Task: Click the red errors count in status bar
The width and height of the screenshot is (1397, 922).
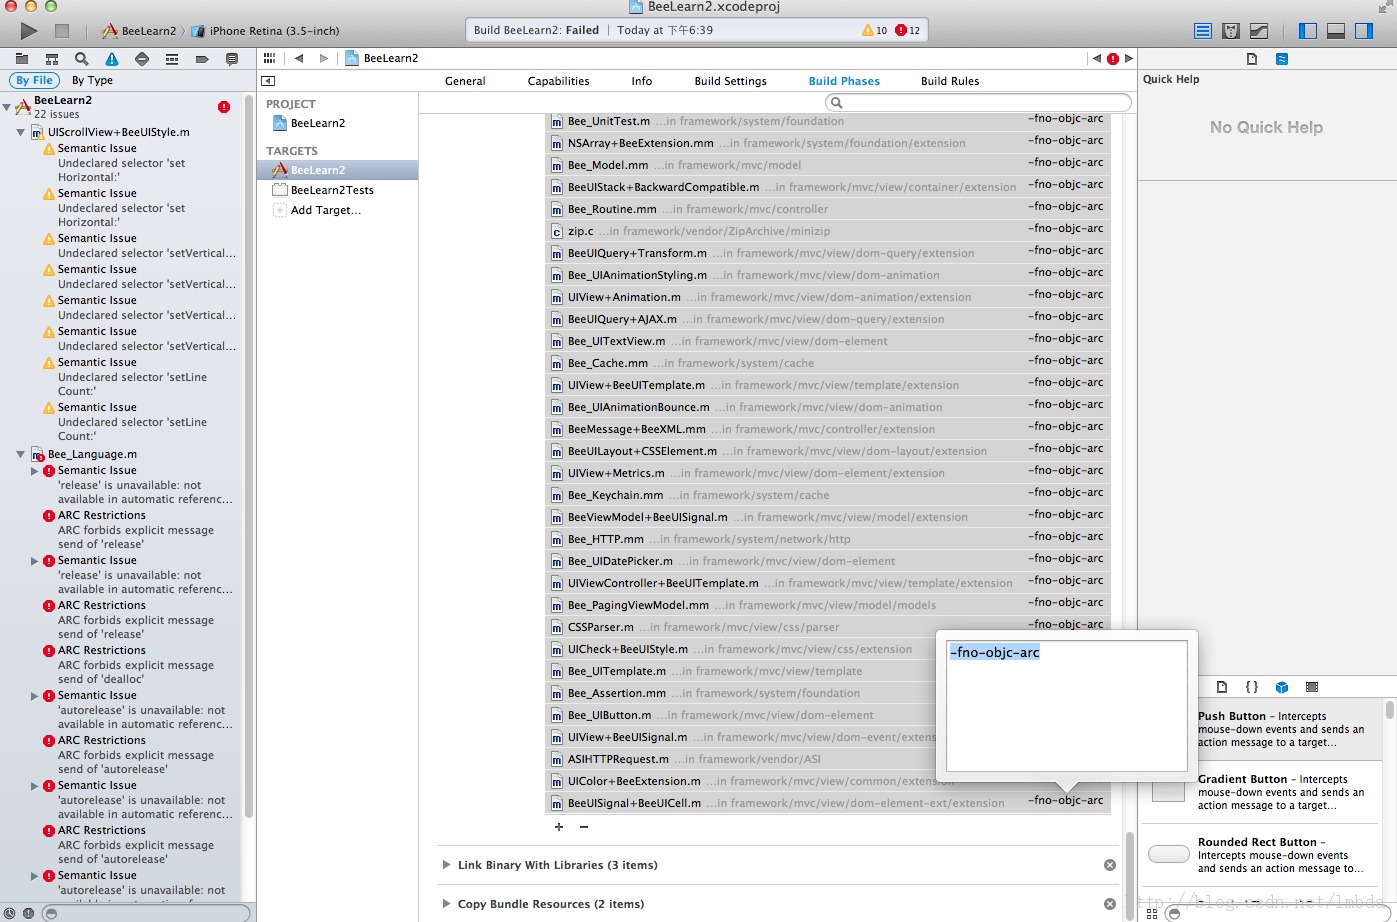Action: coord(907,30)
